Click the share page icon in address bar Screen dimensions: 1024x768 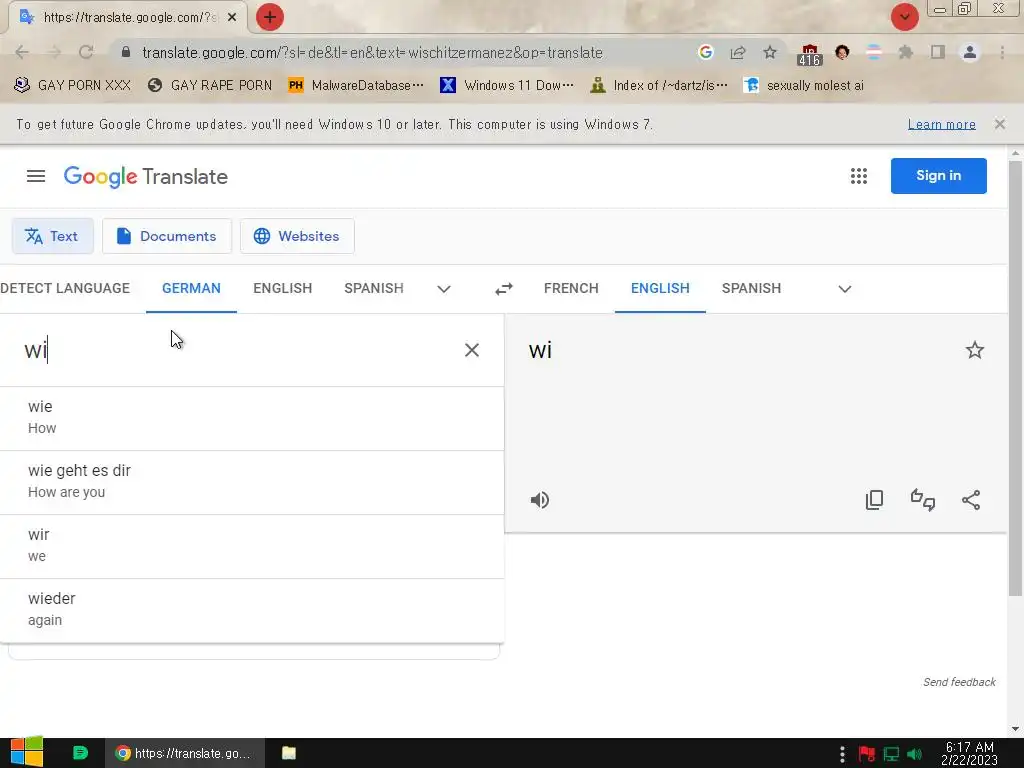[738, 52]
